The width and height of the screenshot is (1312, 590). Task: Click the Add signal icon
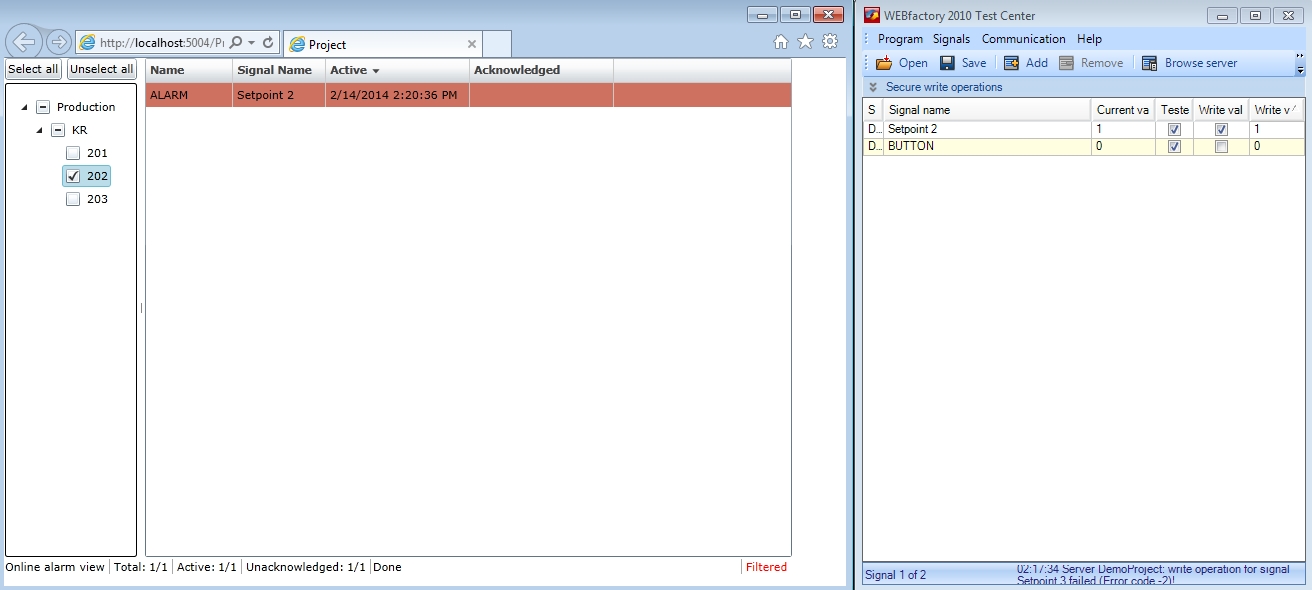coord(1011,63)
